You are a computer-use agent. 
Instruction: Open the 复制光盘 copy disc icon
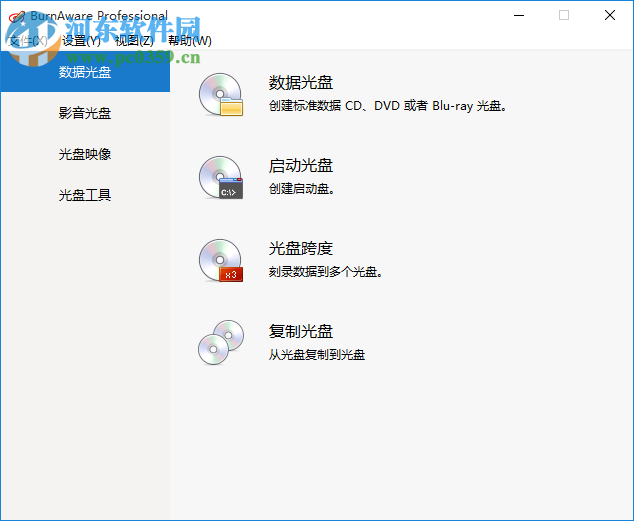coord(221,343)
